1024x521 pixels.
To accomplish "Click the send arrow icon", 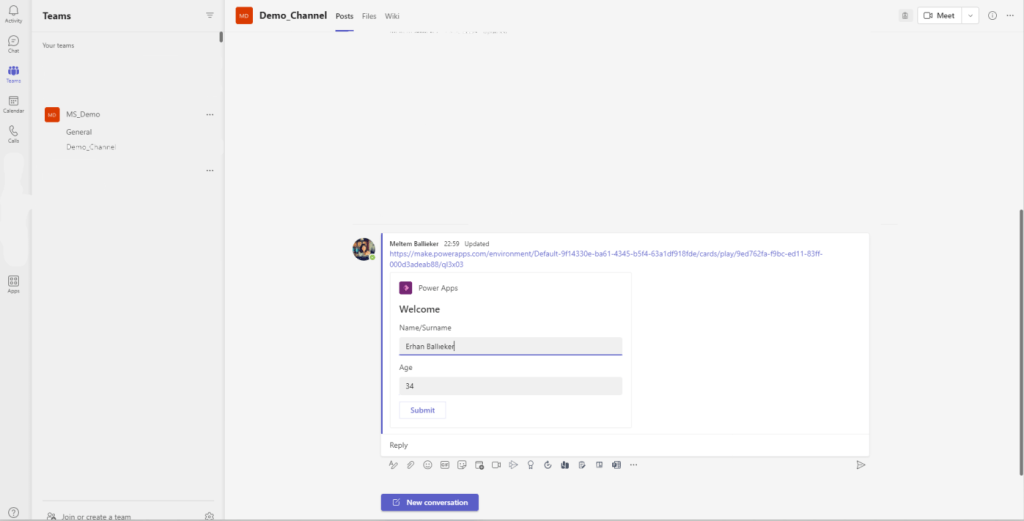I will pos(860,465).
